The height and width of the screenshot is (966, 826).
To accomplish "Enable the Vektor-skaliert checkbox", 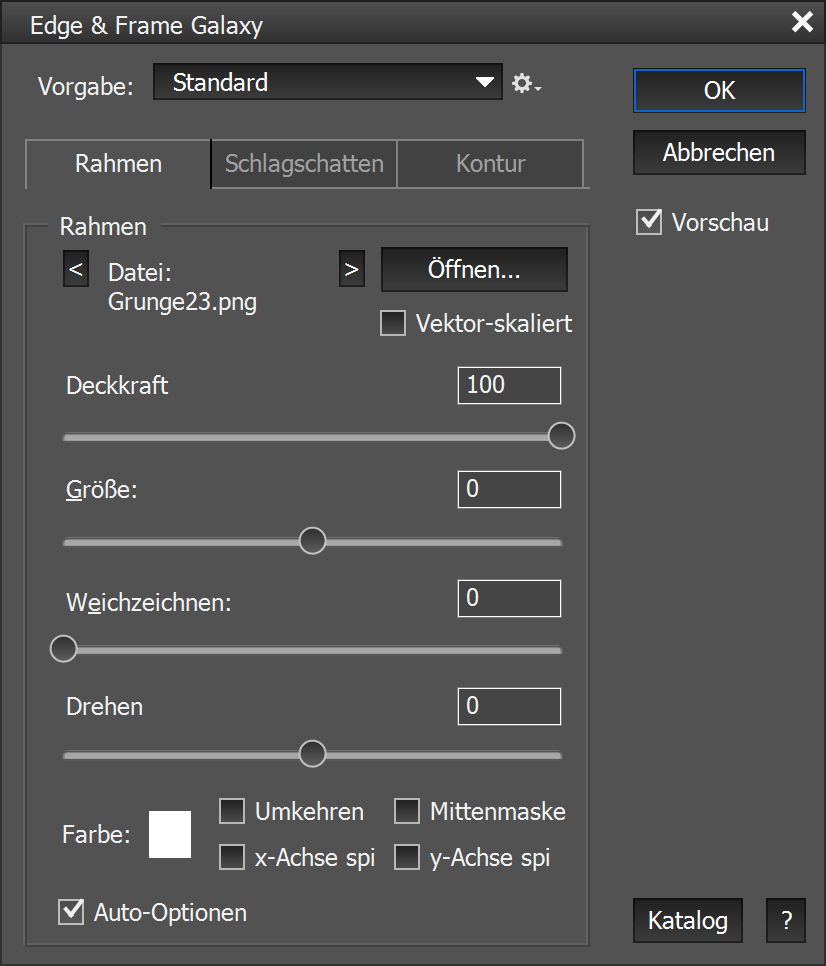I will [394, 324].
